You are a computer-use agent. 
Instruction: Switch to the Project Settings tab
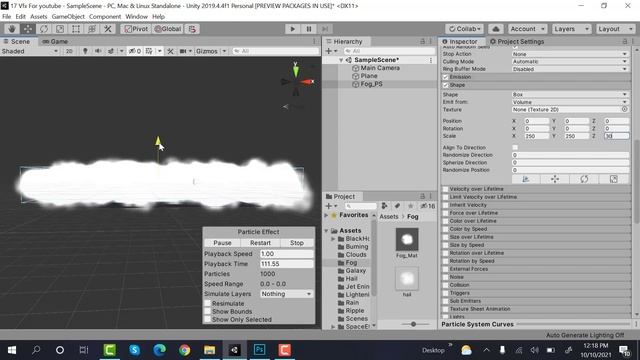(x=517, y=41)
